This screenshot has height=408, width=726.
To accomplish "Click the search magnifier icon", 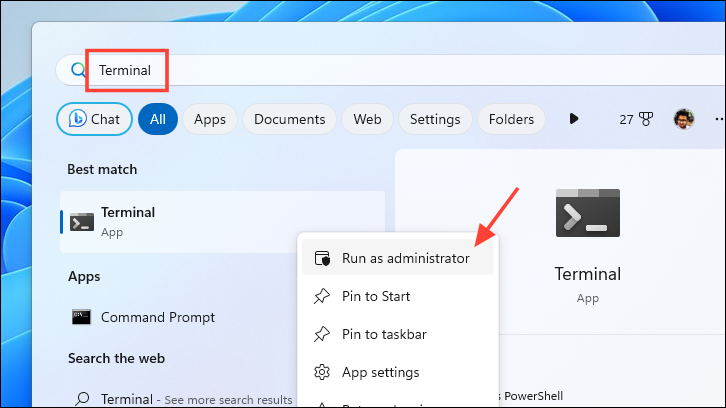I will [x=77, y=70].
